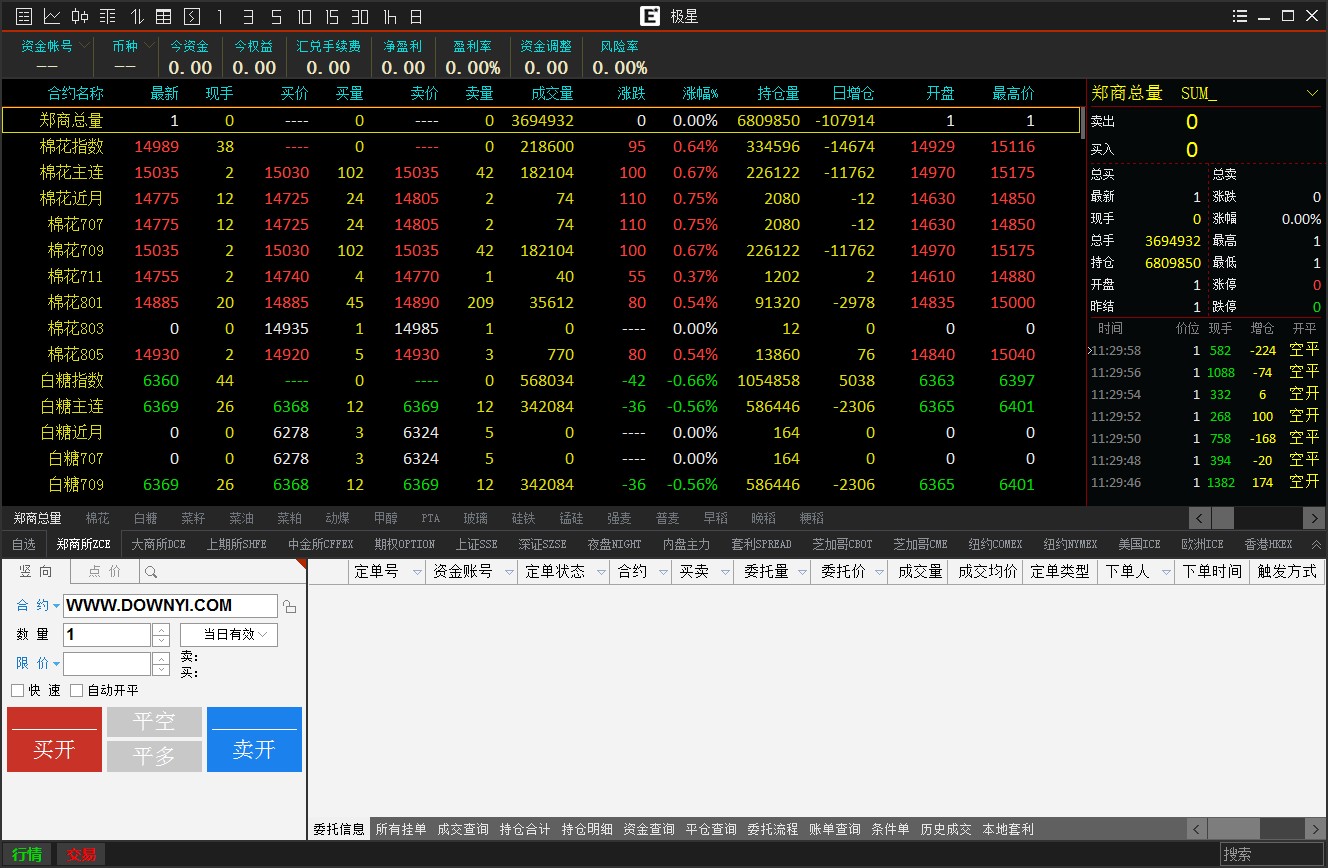Select the 白糖指数 row
The height and width of the screenshot is (868, 1328).
pos(540,380)
